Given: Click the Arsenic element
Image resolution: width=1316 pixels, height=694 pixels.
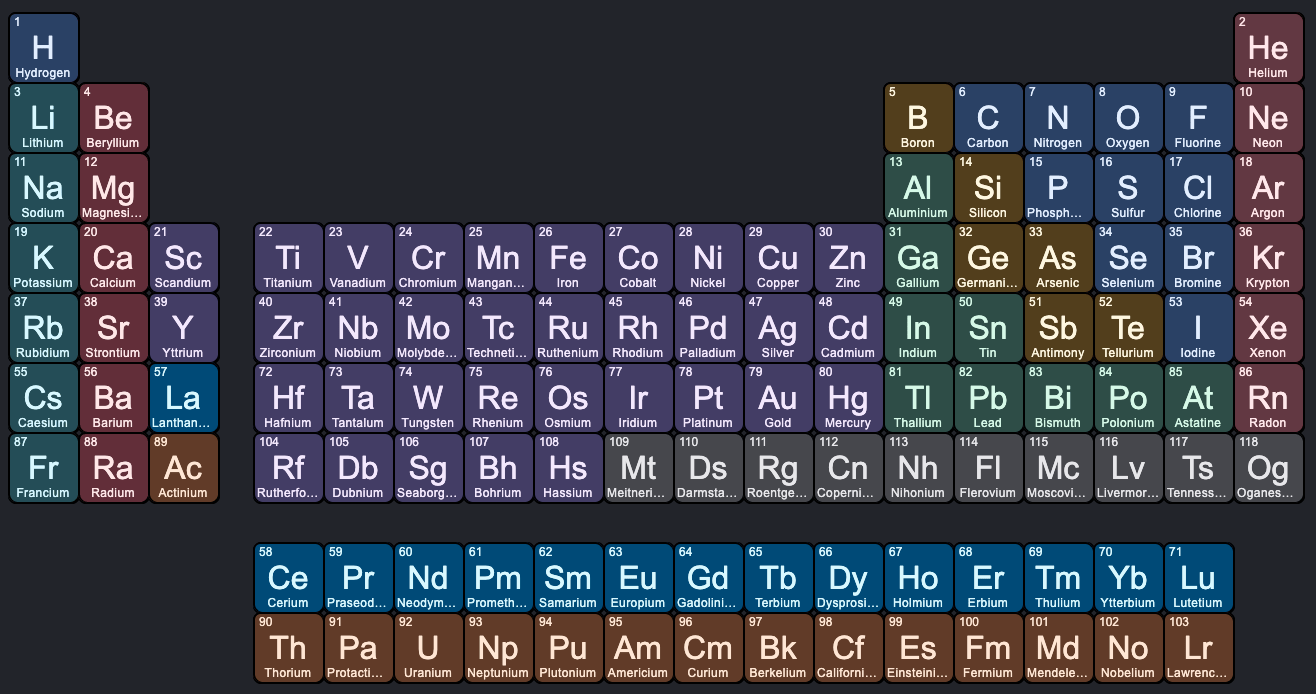Looking at the screenshot, I should [1058, 258].
